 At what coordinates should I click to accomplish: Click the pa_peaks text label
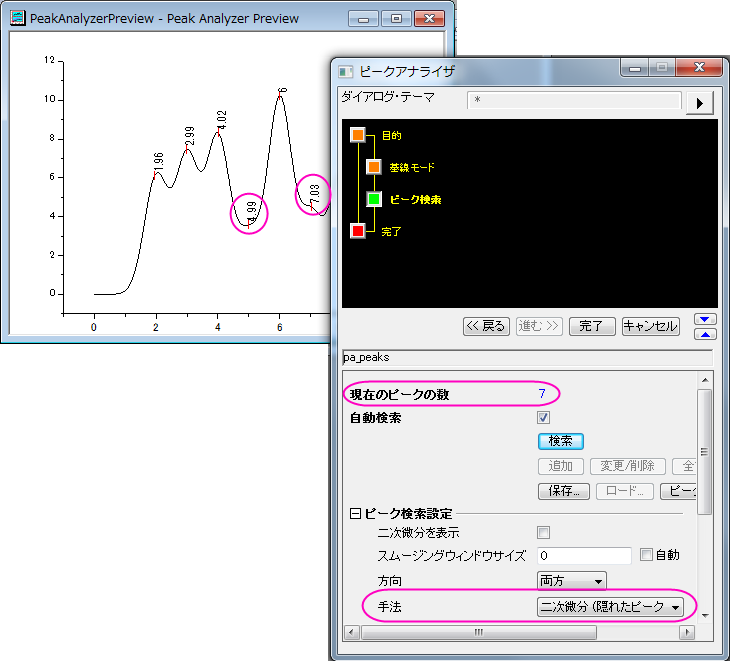click(x=366, y=357)
